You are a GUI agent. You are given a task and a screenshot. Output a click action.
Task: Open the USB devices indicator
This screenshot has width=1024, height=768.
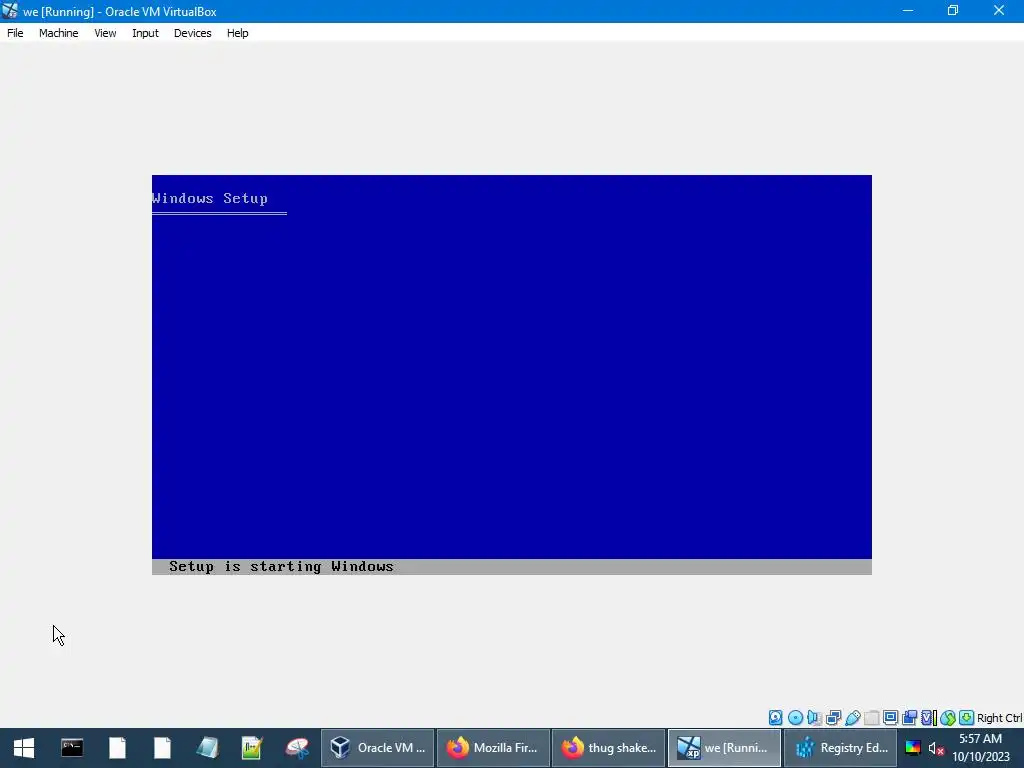pos(852,718)
